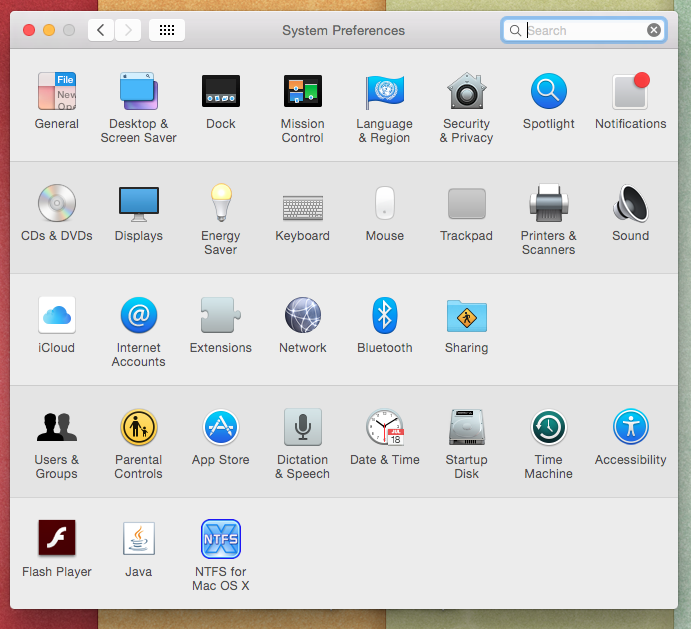Image resolution: width=691 pixels, height=629 pixels.
Task: Minimize the System Preferences window
Action: tap(49, 30)
